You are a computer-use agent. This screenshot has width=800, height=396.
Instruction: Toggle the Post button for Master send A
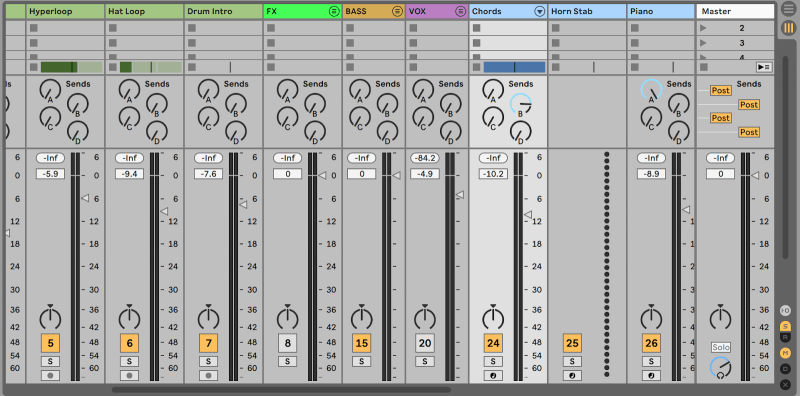pyautogui.click(x=721, y=90)
